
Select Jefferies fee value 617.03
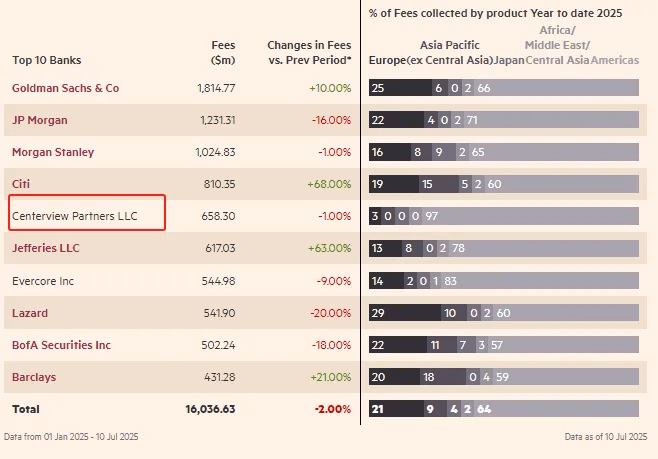[x=220, y=248]
